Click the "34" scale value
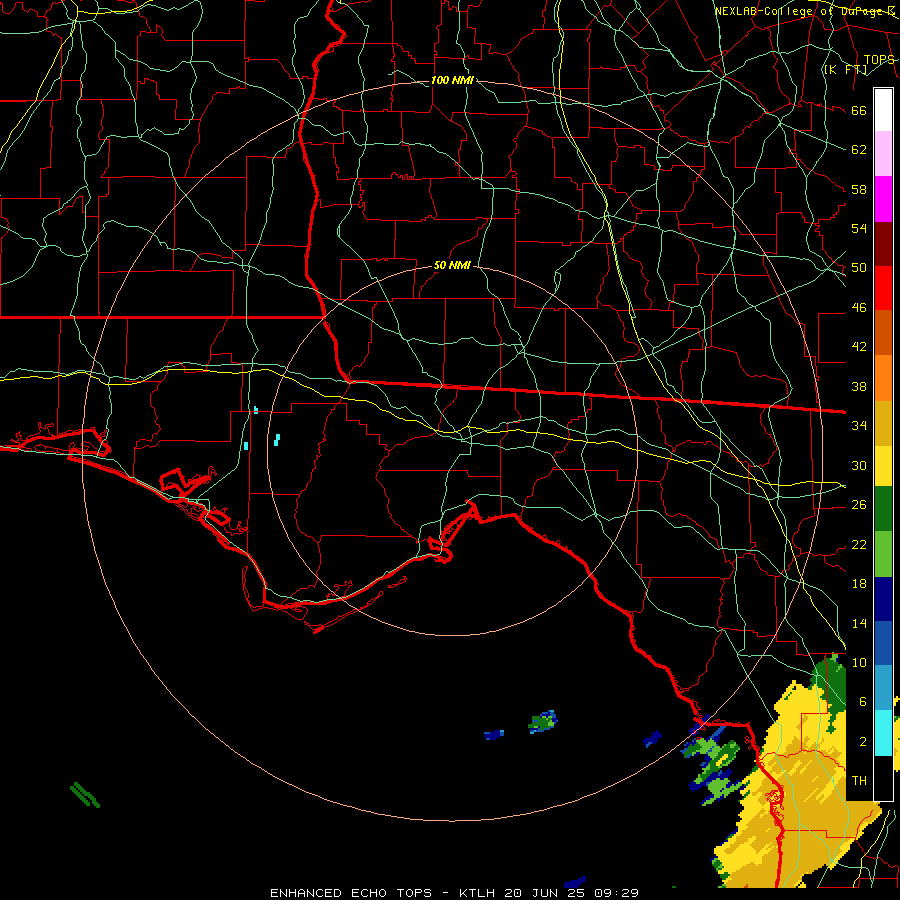 click(x=859, y=425)
